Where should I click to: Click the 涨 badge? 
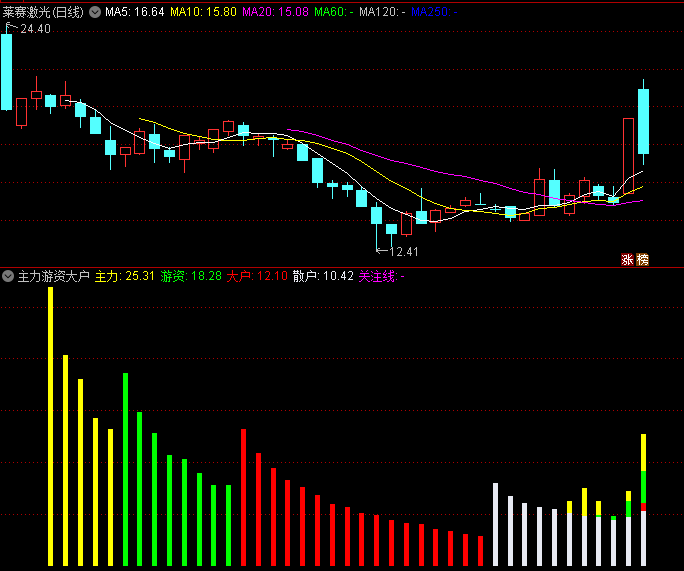point(627,260)
